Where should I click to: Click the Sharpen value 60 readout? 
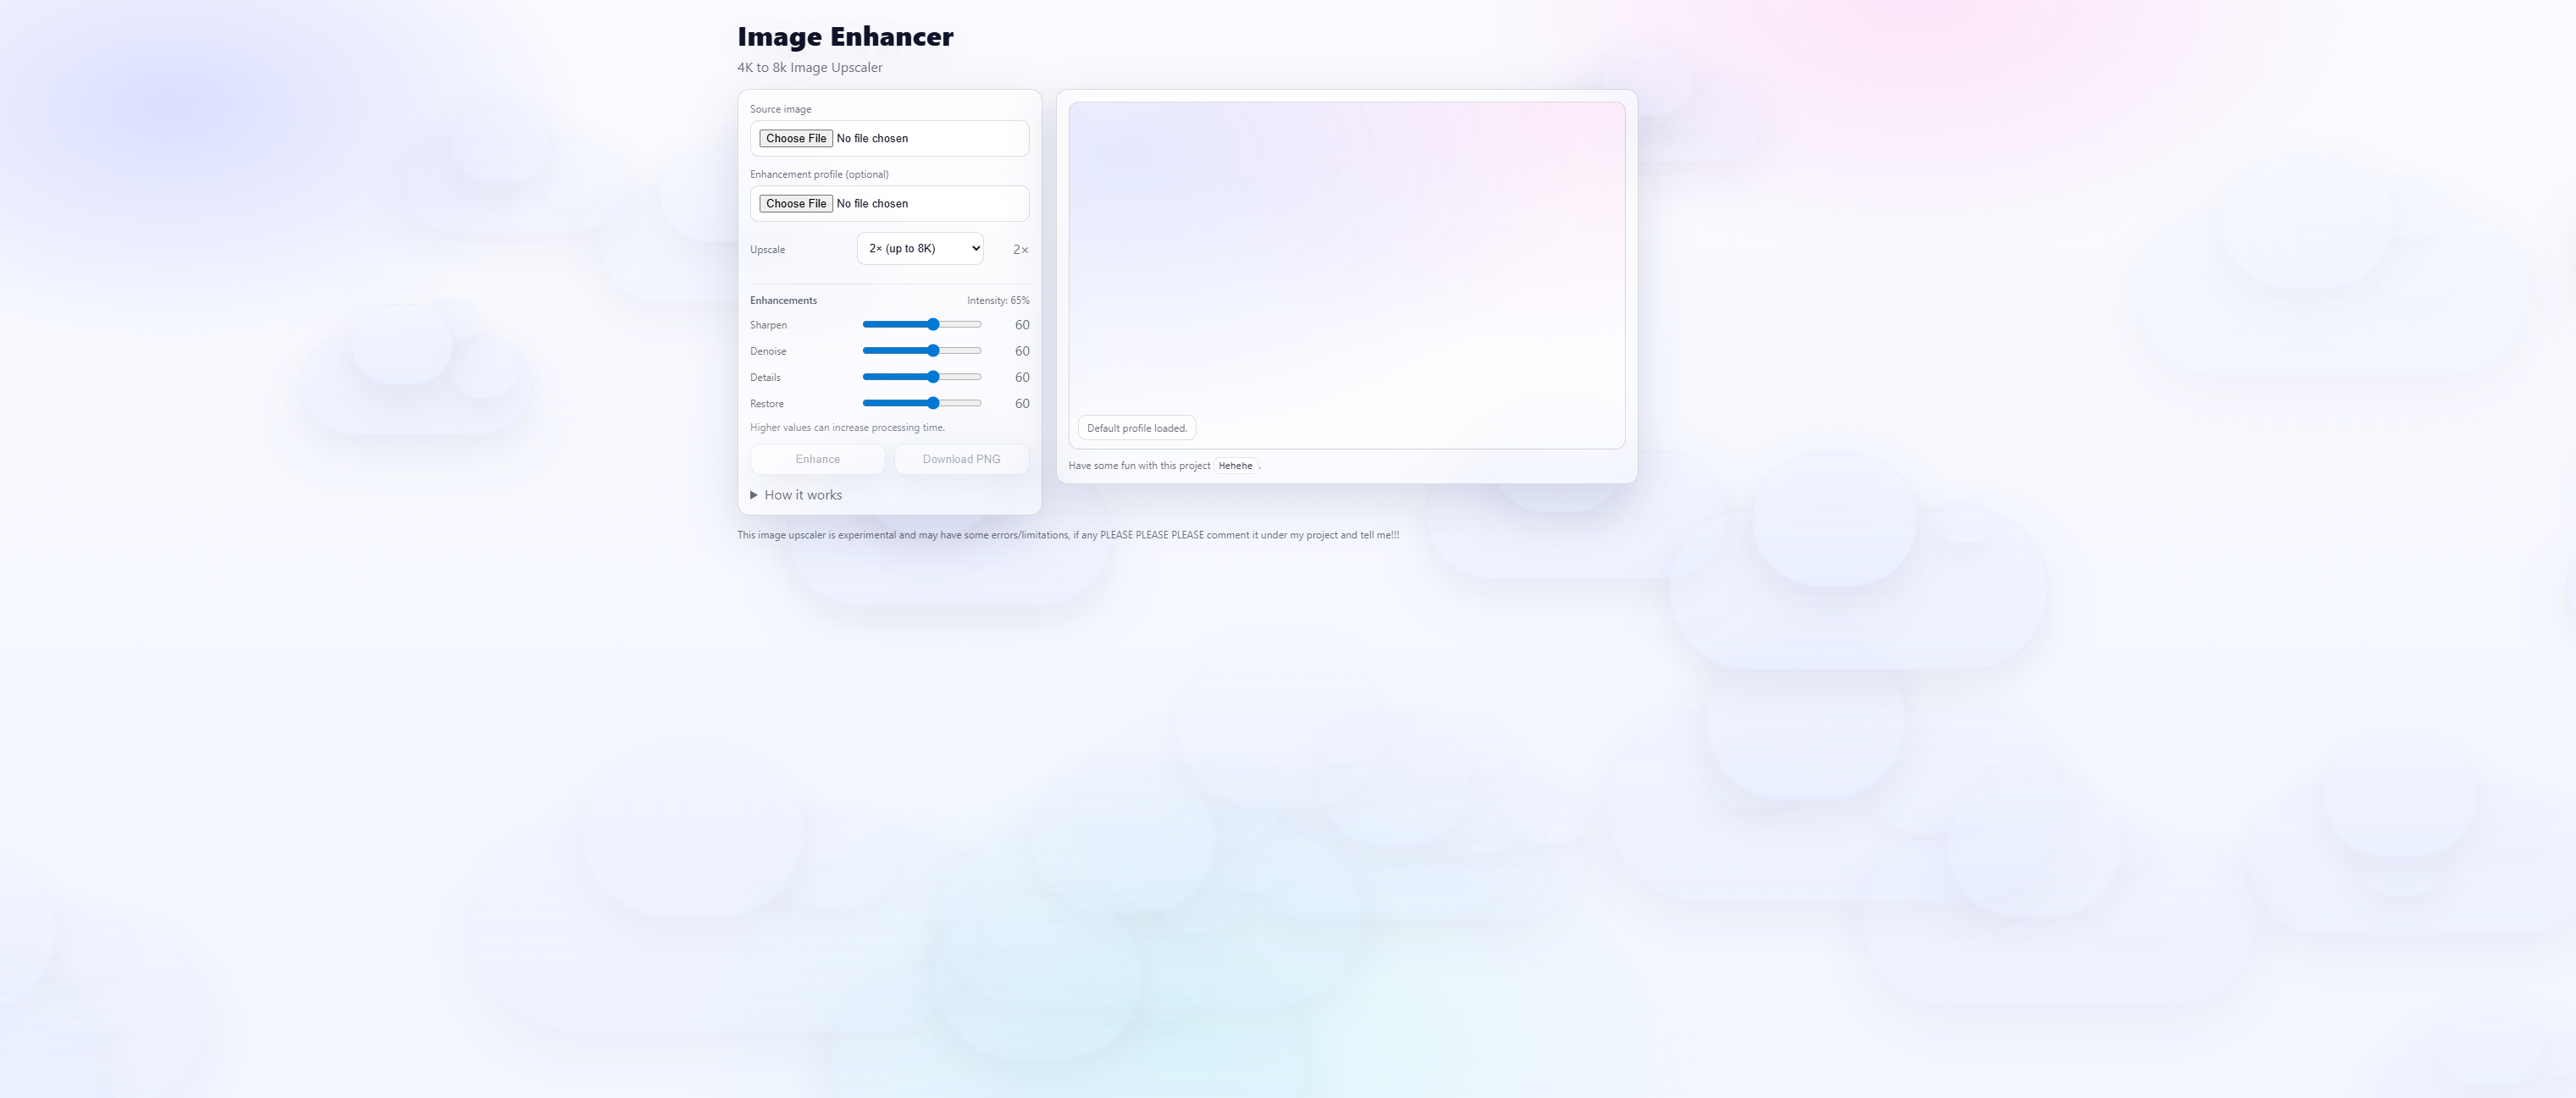(1021, 325)
